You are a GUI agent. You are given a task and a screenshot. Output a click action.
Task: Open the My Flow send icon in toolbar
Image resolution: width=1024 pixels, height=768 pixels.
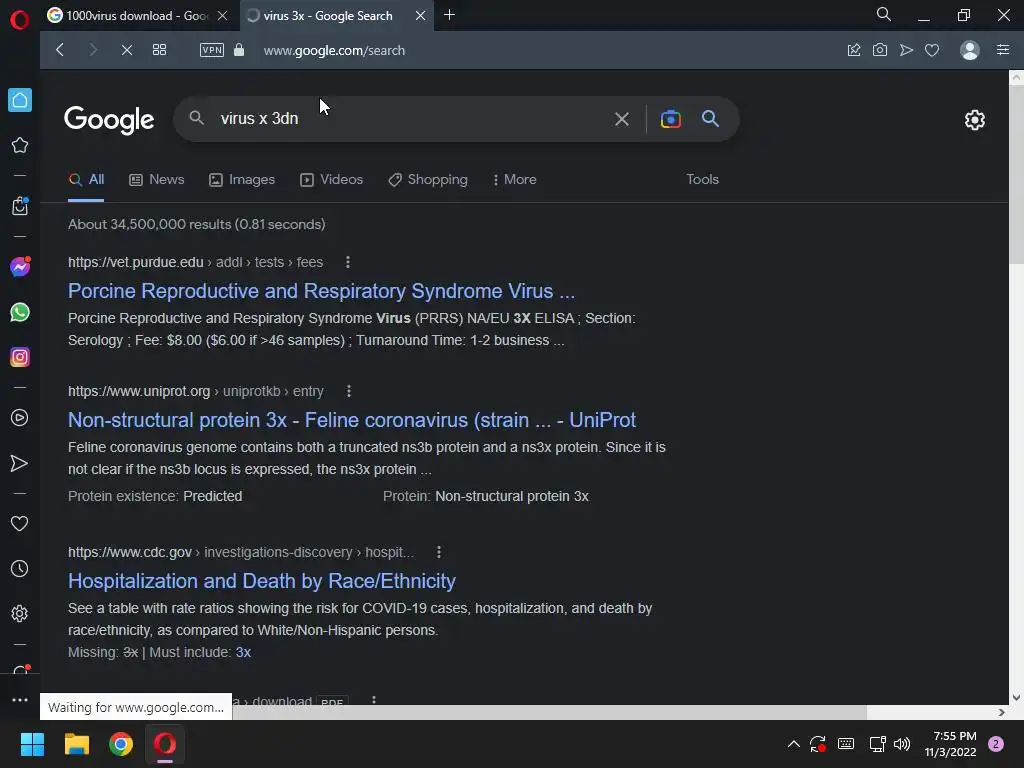coord(906,50)
